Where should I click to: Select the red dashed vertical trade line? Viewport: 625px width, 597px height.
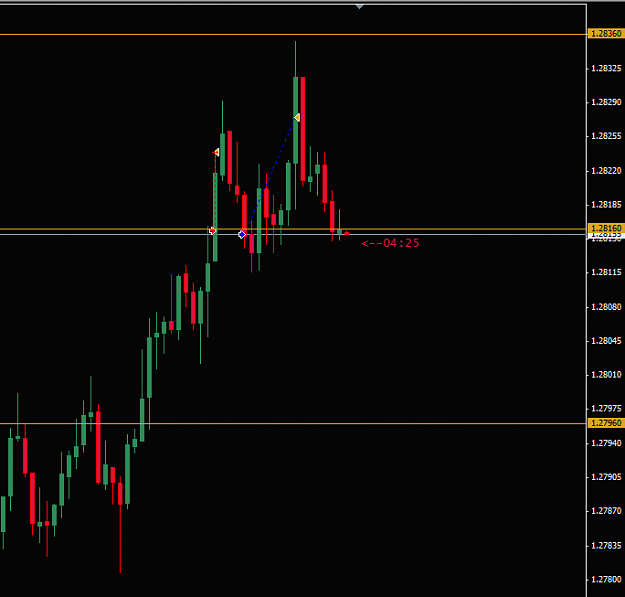[x=216, y=191]
